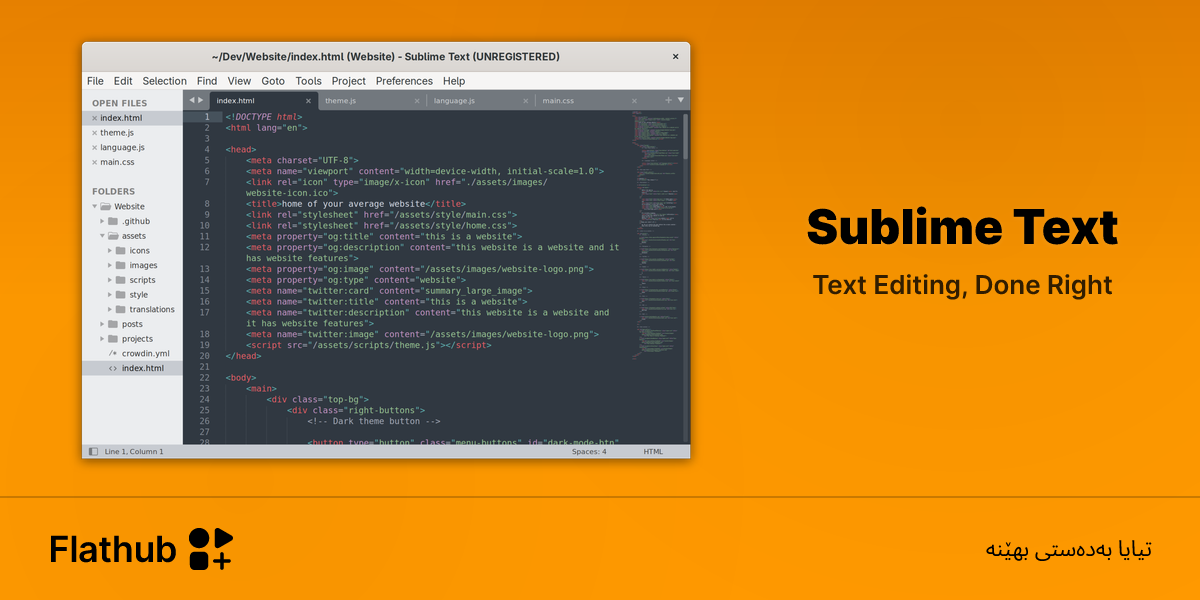Viewport: 1200px width, 600px height.
Task: Expand the .github folder
Action: click(102, 221)
